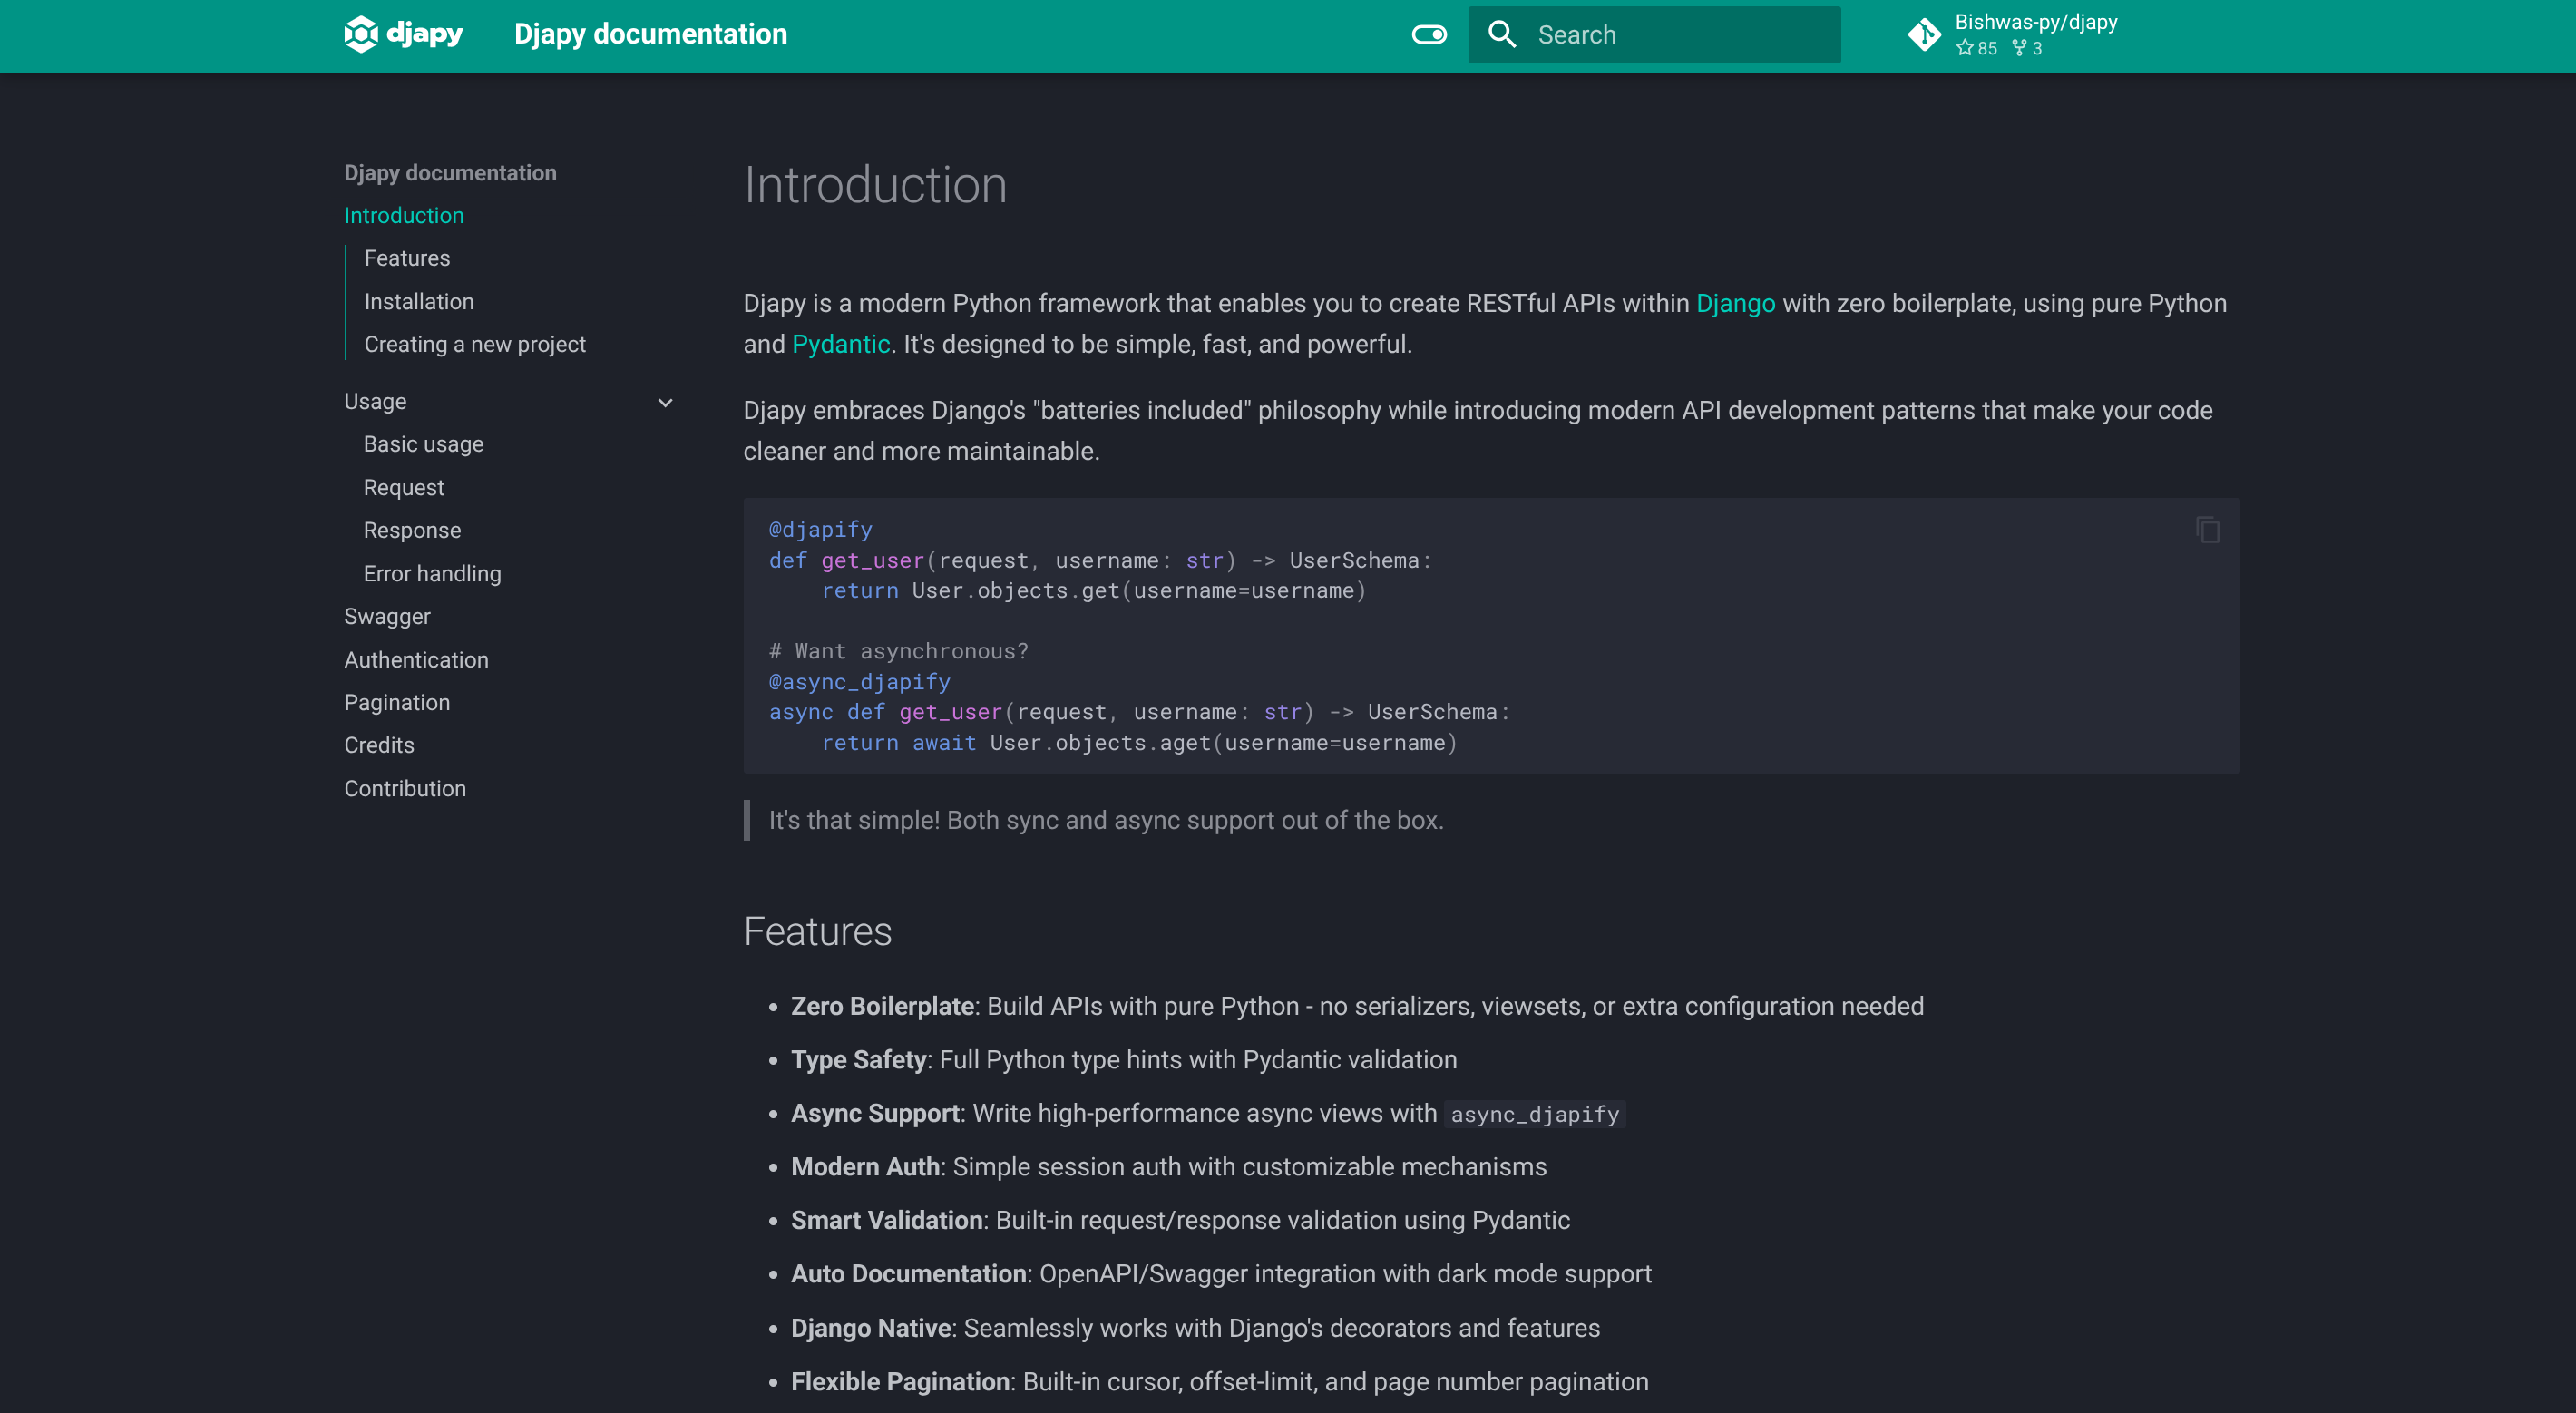2576x1413 pixels.
Task: Click the djapy logo icon
Action: (362, 33)
